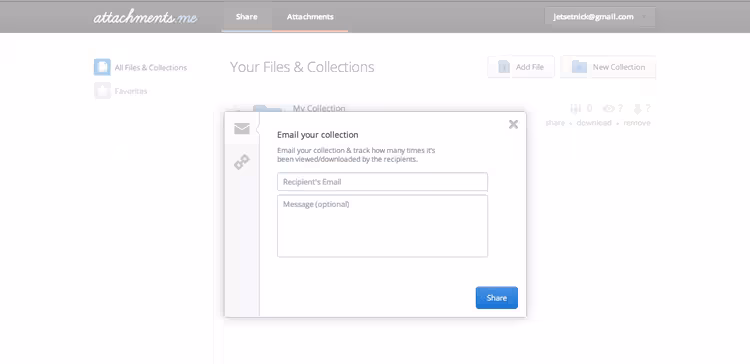Click the Message (optional) text area

click(x=382, y=226)
